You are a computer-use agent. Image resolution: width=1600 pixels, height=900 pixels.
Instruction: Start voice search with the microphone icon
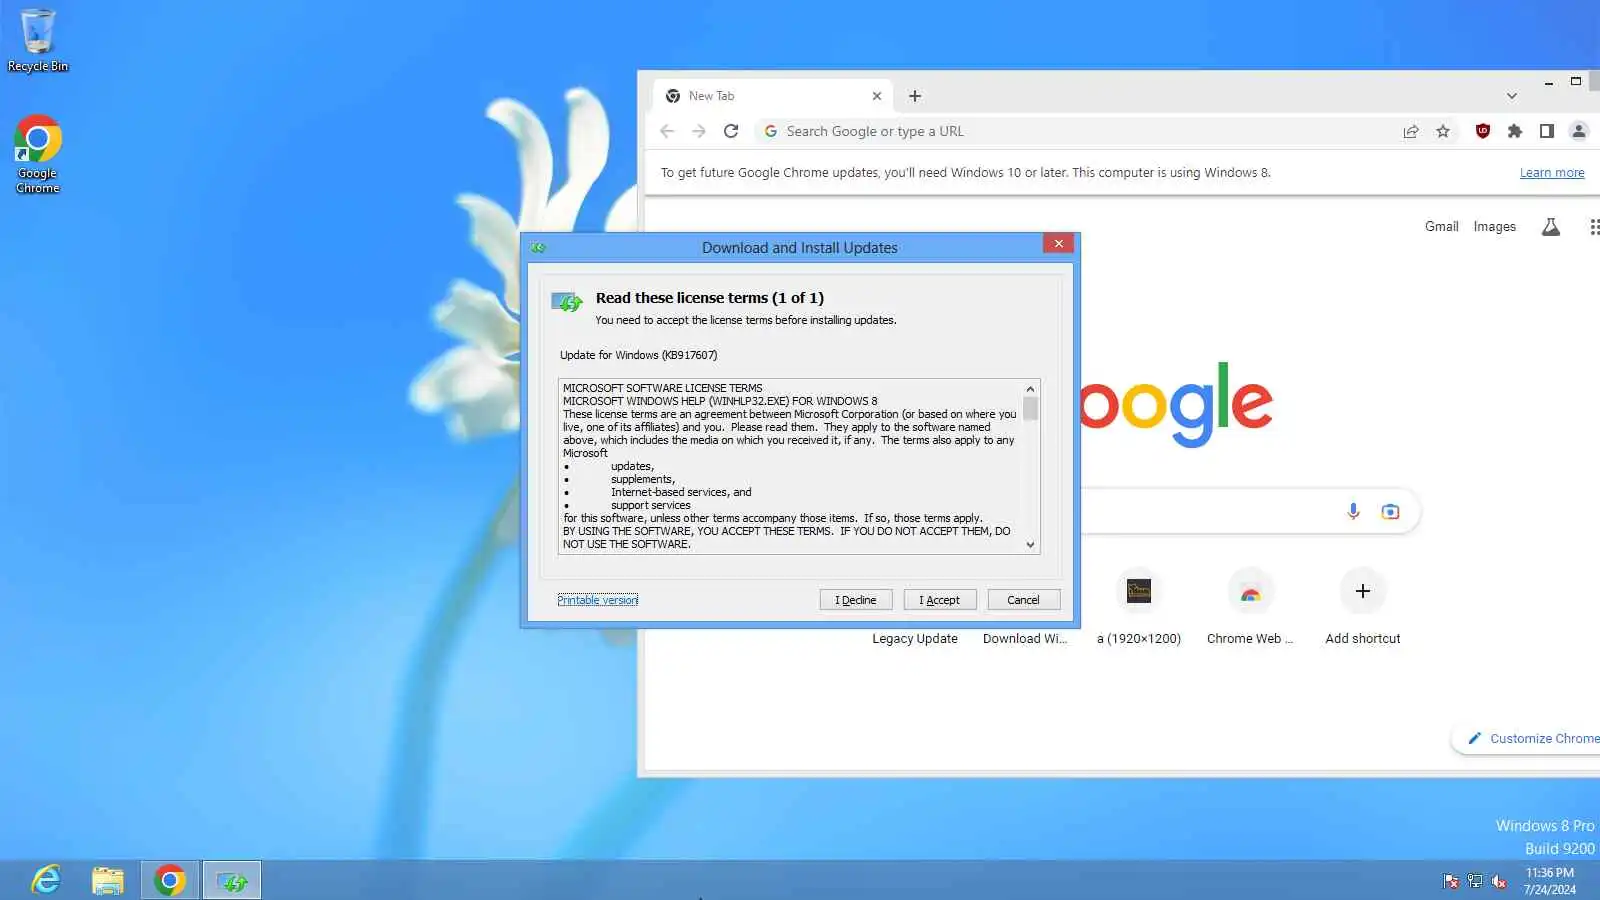point(1353,511)
